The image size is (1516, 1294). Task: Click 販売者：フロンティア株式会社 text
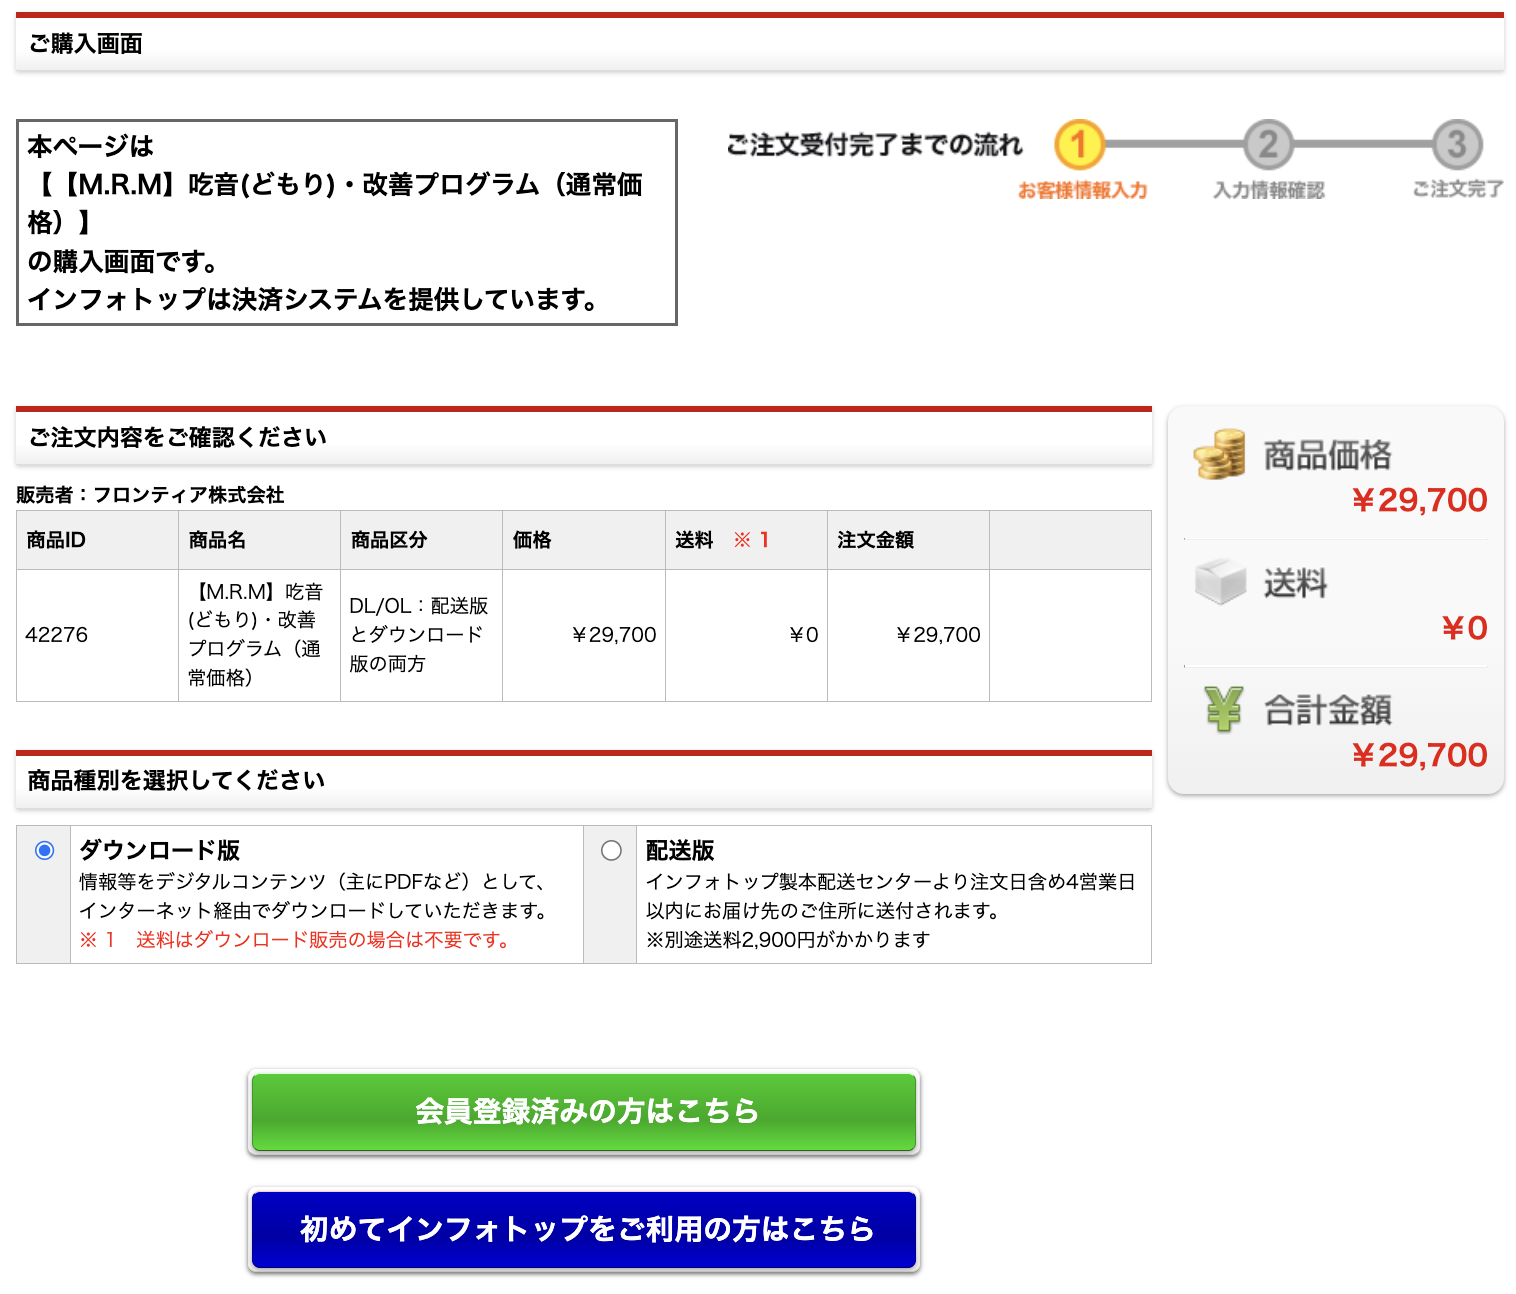[150, 495]
